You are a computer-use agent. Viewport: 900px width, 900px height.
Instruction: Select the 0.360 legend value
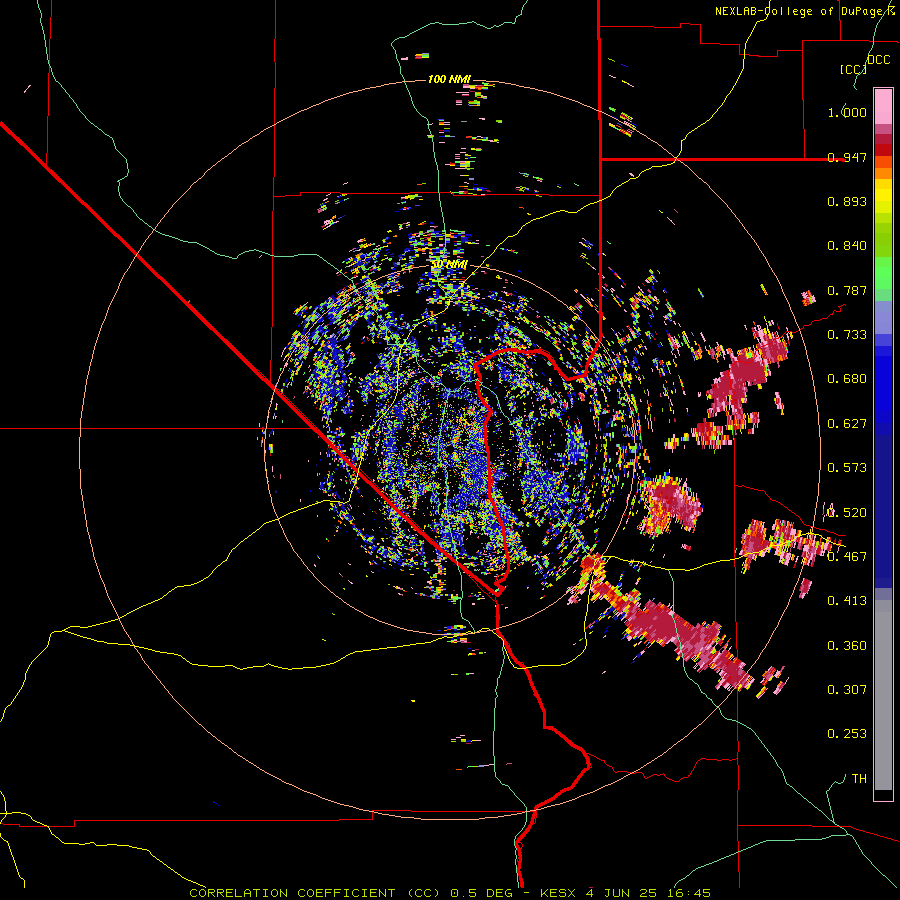pyautogui.click(x=847, y=646)
